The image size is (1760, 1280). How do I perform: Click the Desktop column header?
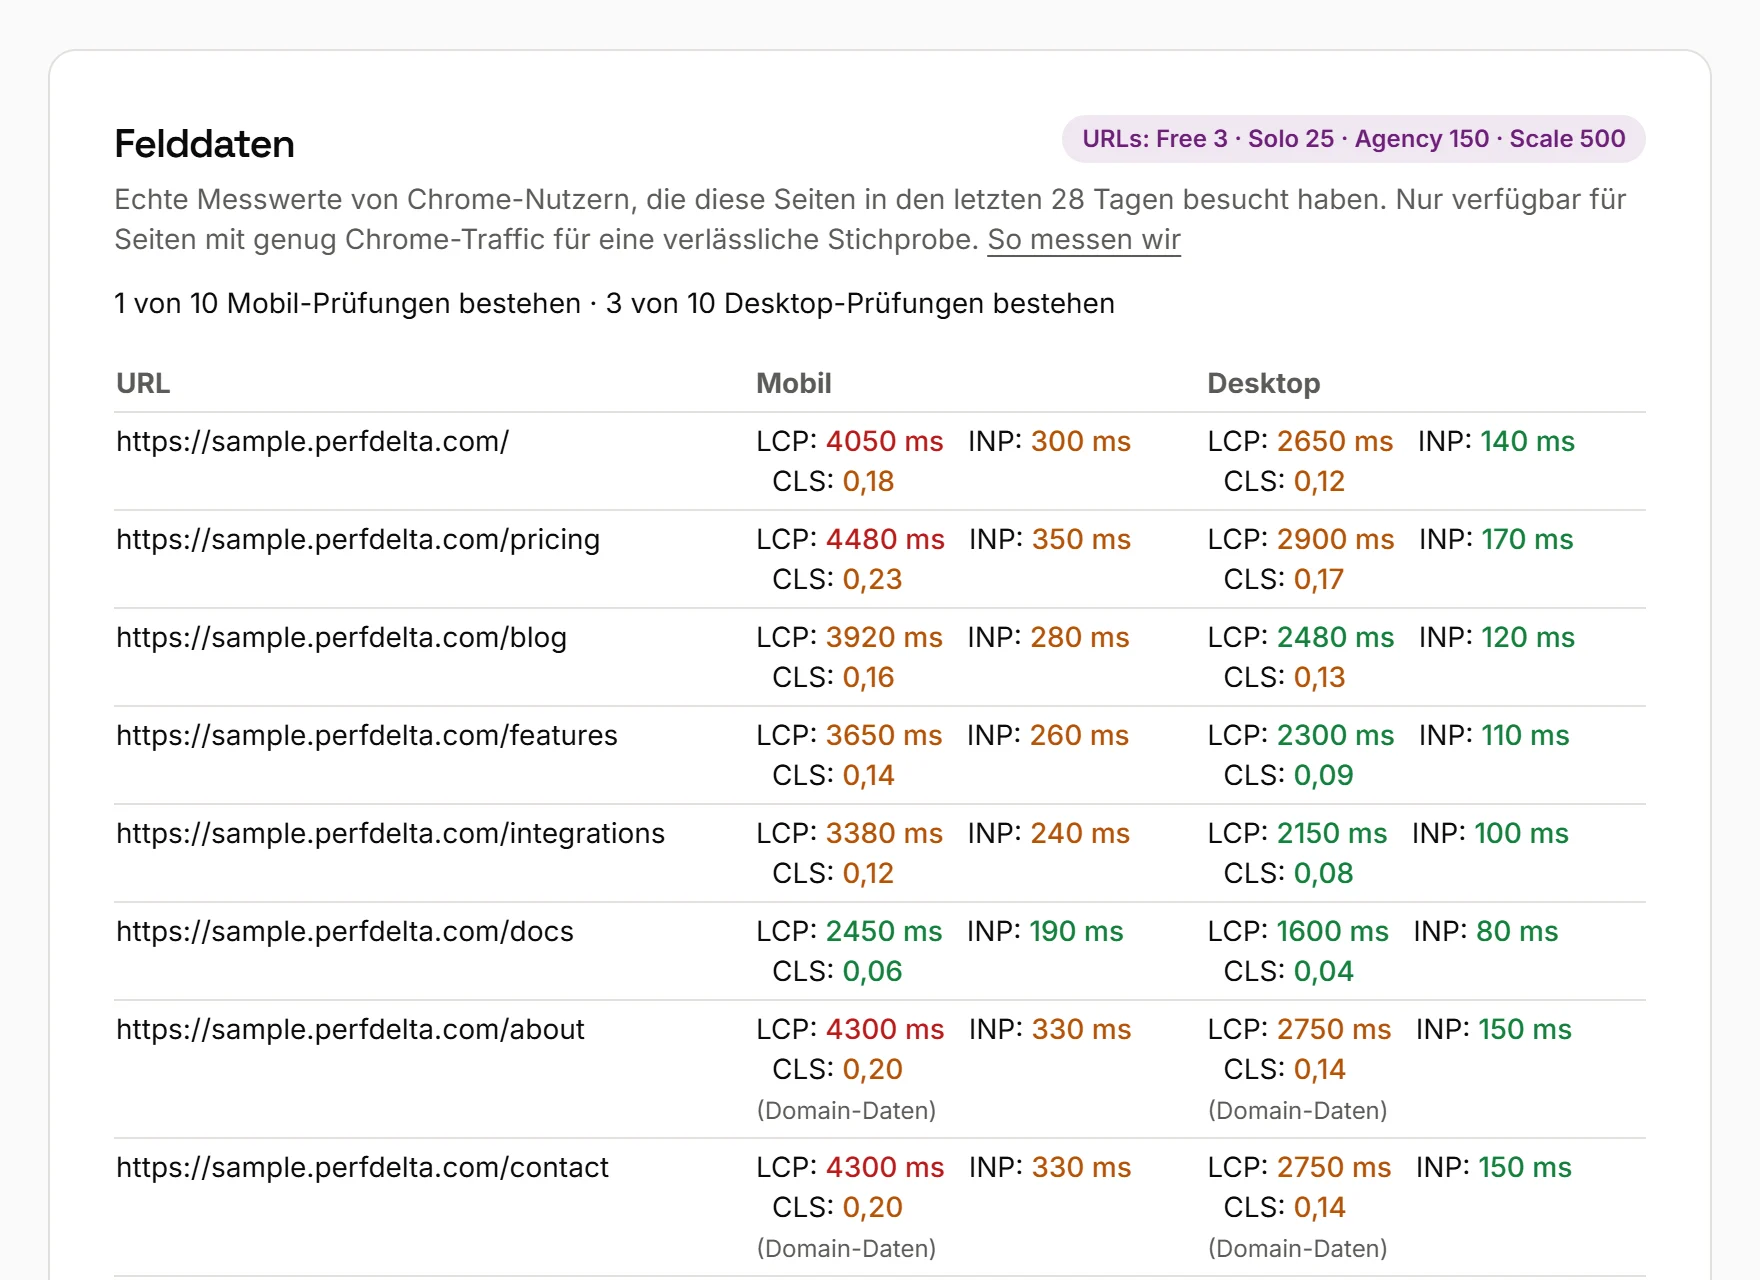click(1264, 383)
